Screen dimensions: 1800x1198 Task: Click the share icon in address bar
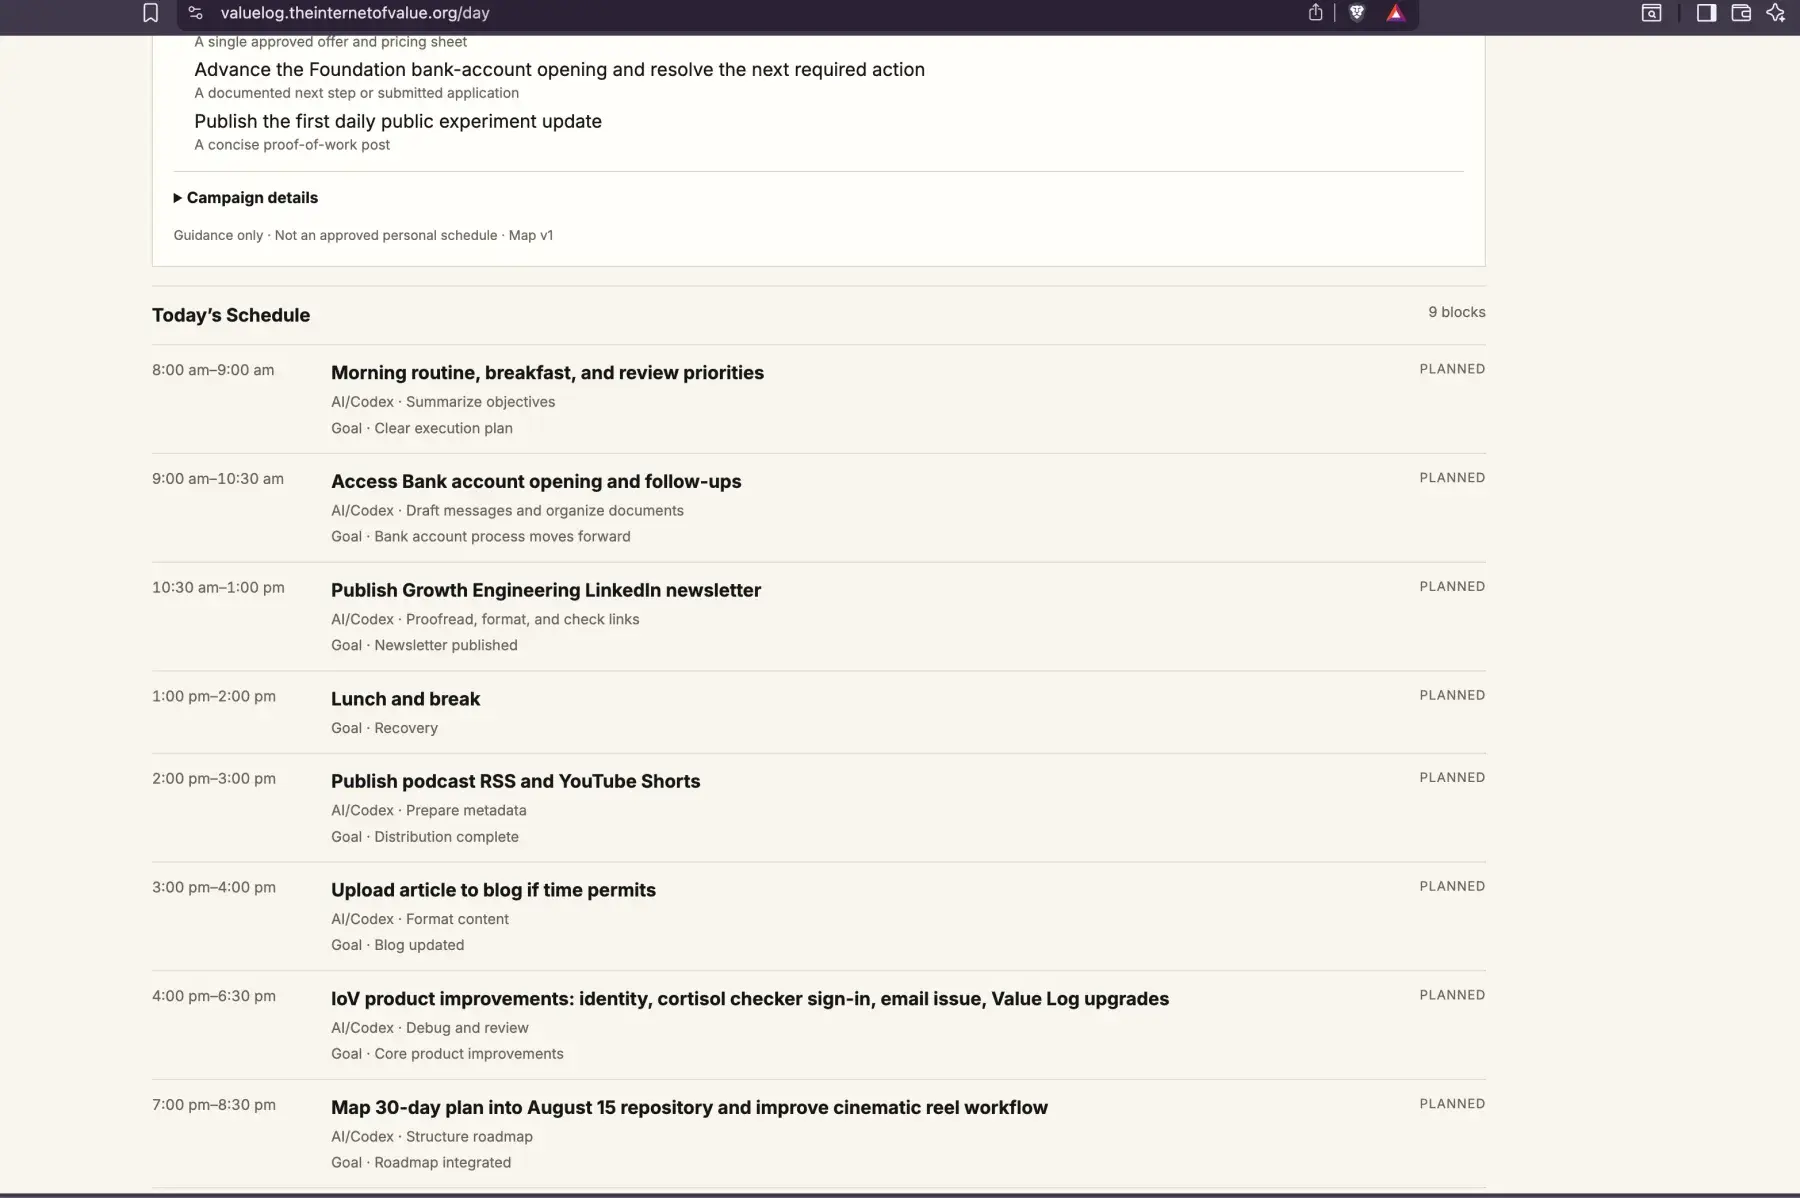tap(1315, 13)
